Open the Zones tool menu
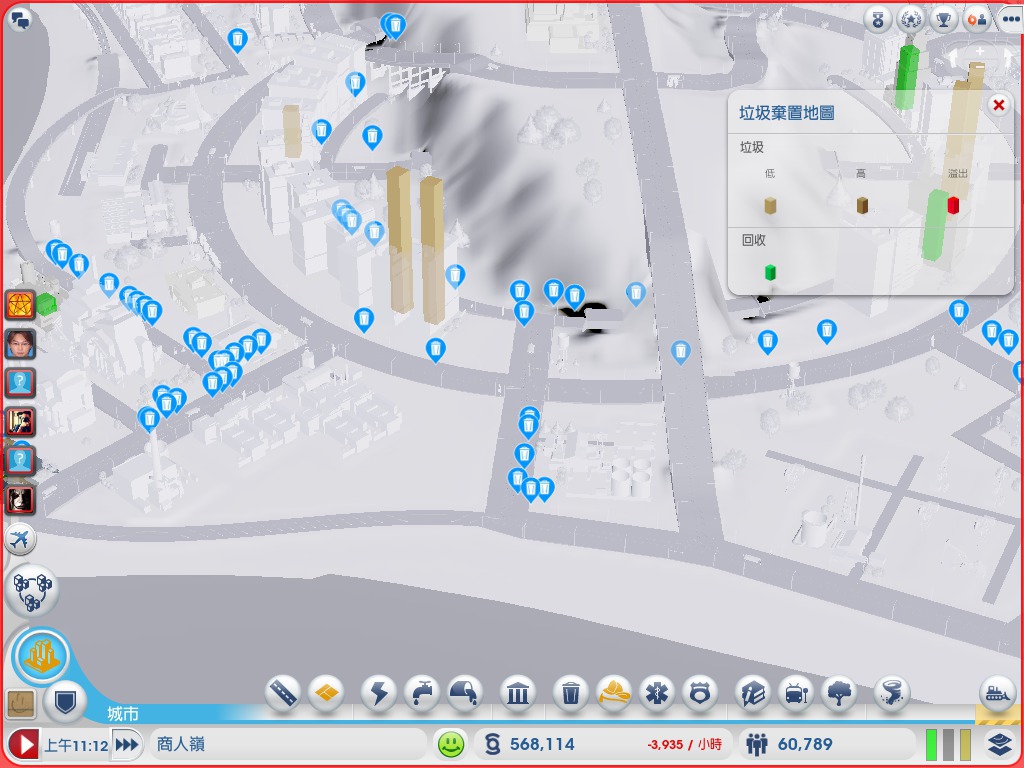 [326, 692]
